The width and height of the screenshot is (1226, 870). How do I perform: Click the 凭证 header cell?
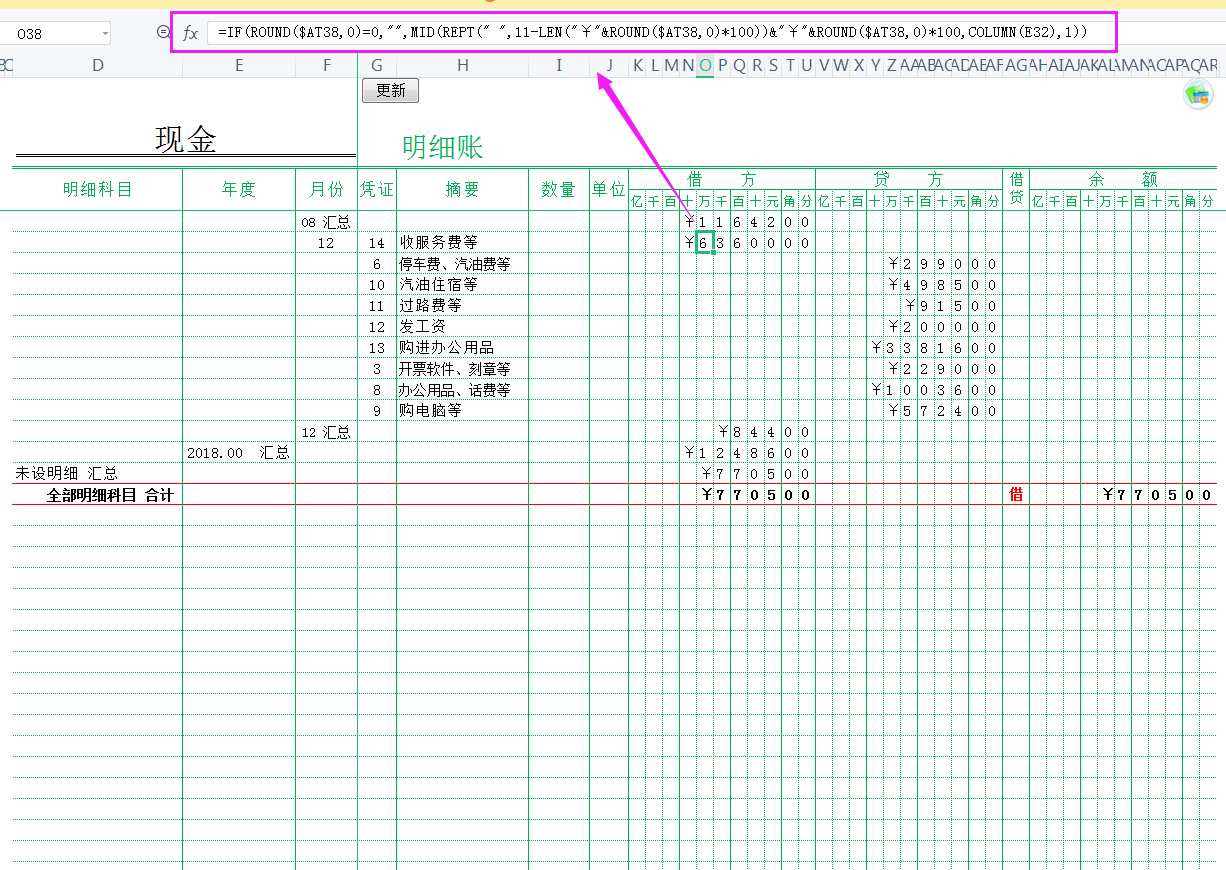(377, 189)
